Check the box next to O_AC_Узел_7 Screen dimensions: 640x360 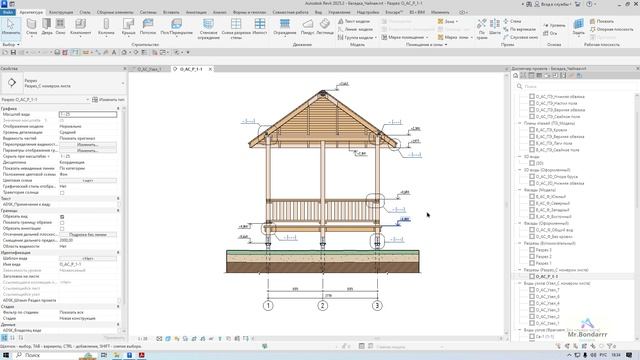[x=532, y=290]
